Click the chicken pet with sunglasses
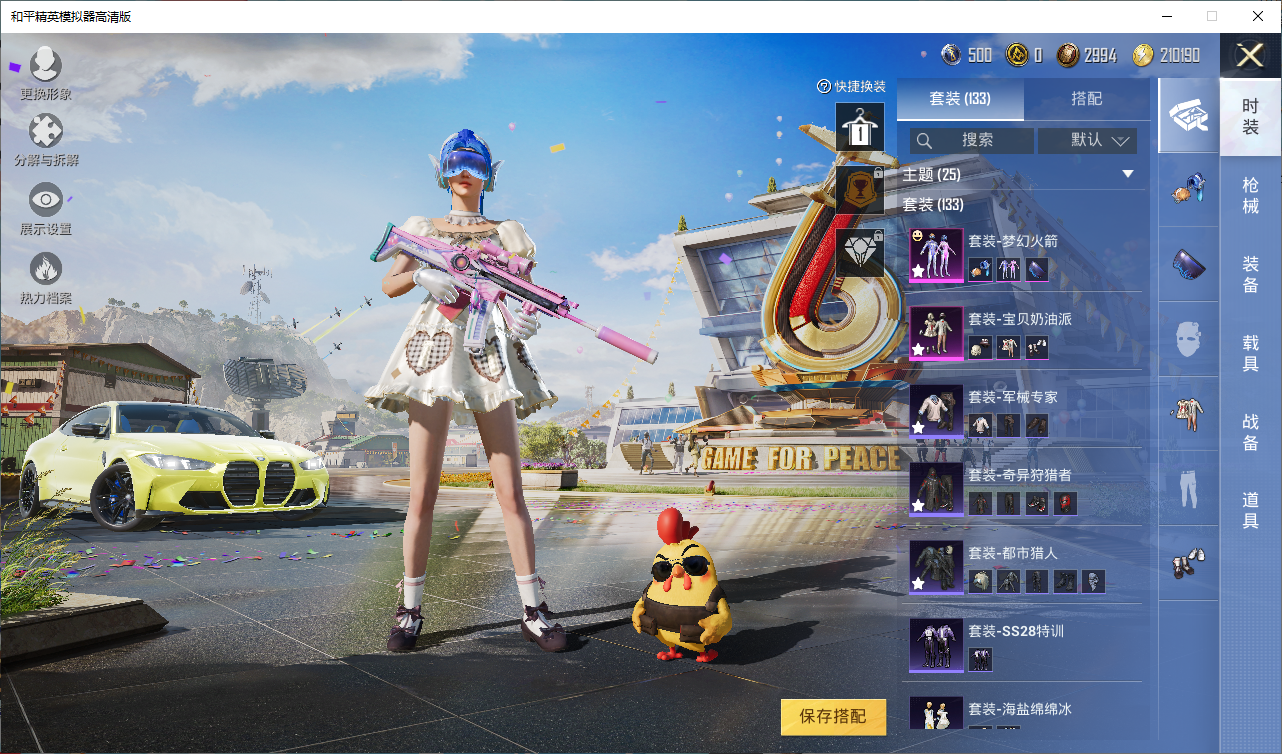 (682, 585)
